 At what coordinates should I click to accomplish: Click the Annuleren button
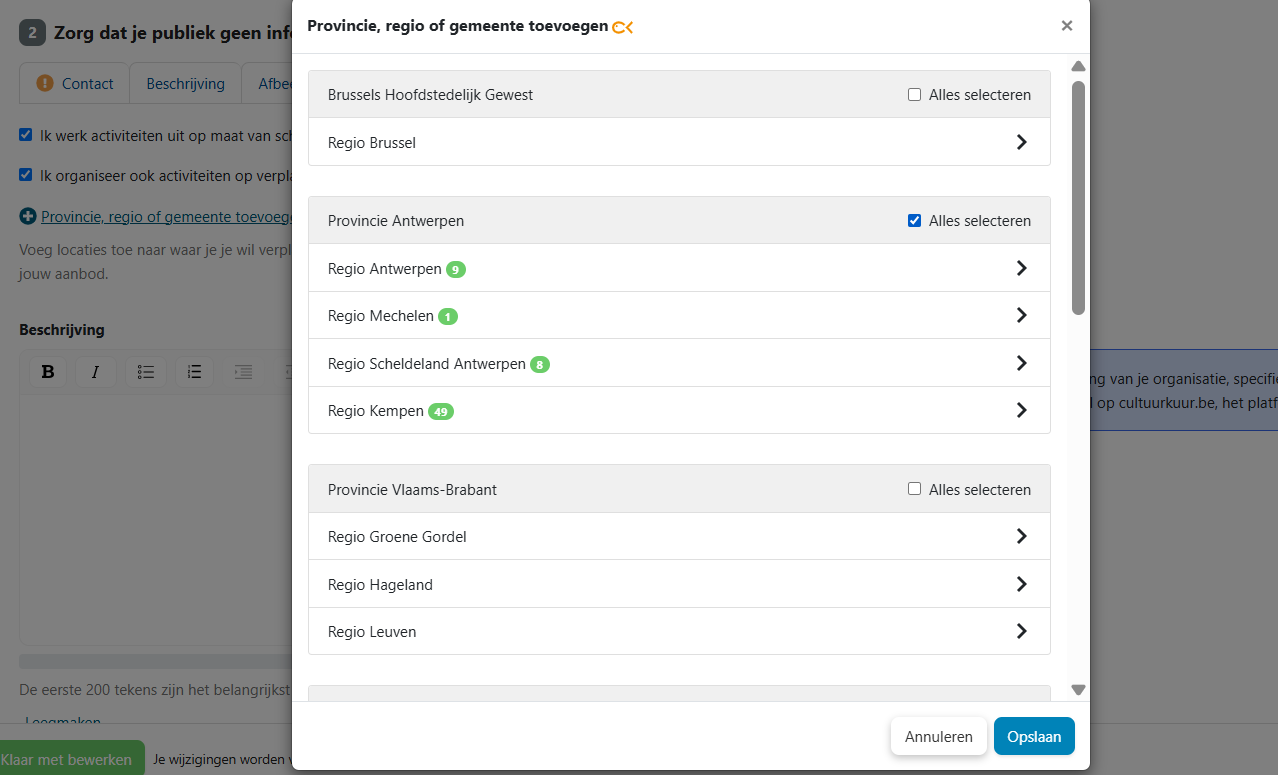[939, 736]
